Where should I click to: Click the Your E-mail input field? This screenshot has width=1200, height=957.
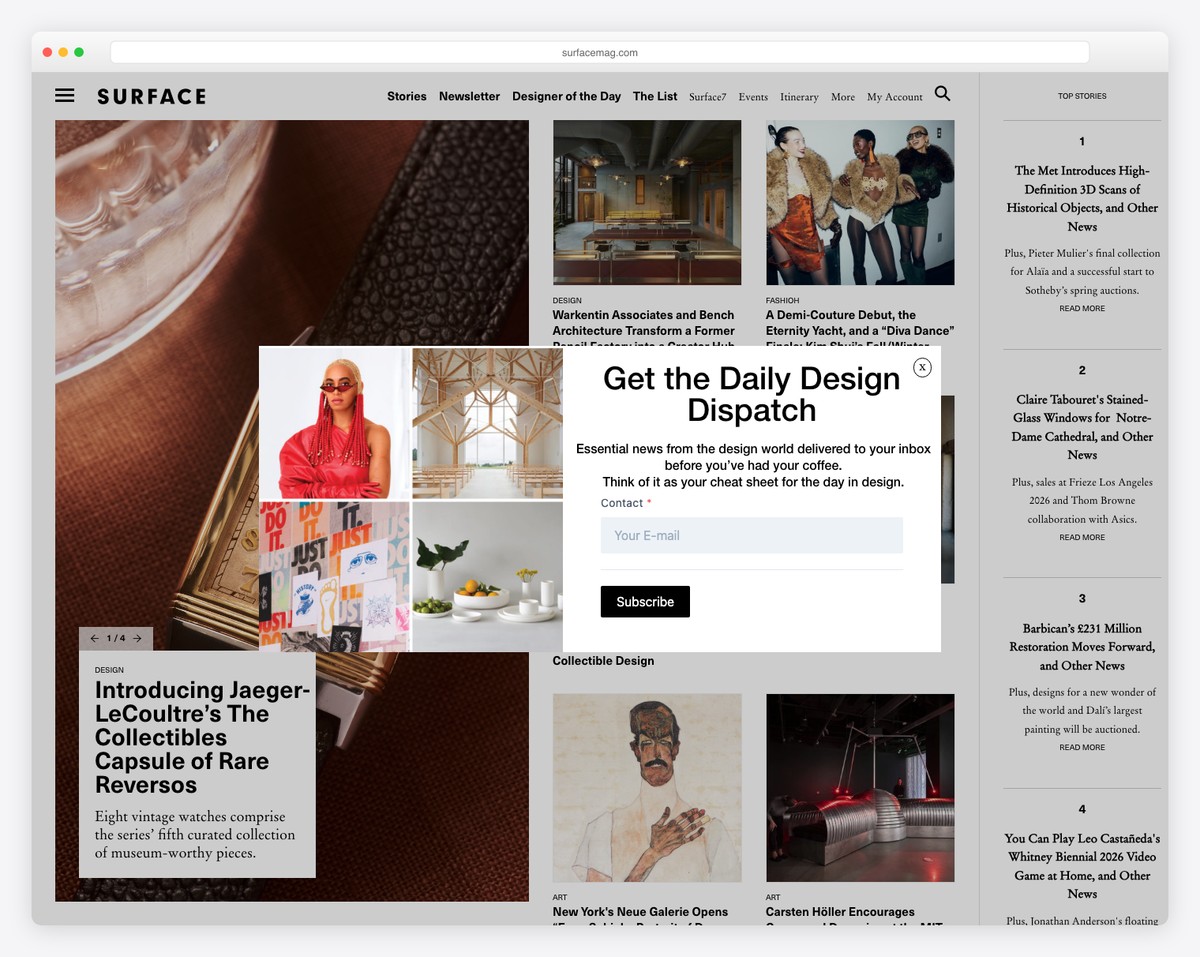(x=752, y=535)
